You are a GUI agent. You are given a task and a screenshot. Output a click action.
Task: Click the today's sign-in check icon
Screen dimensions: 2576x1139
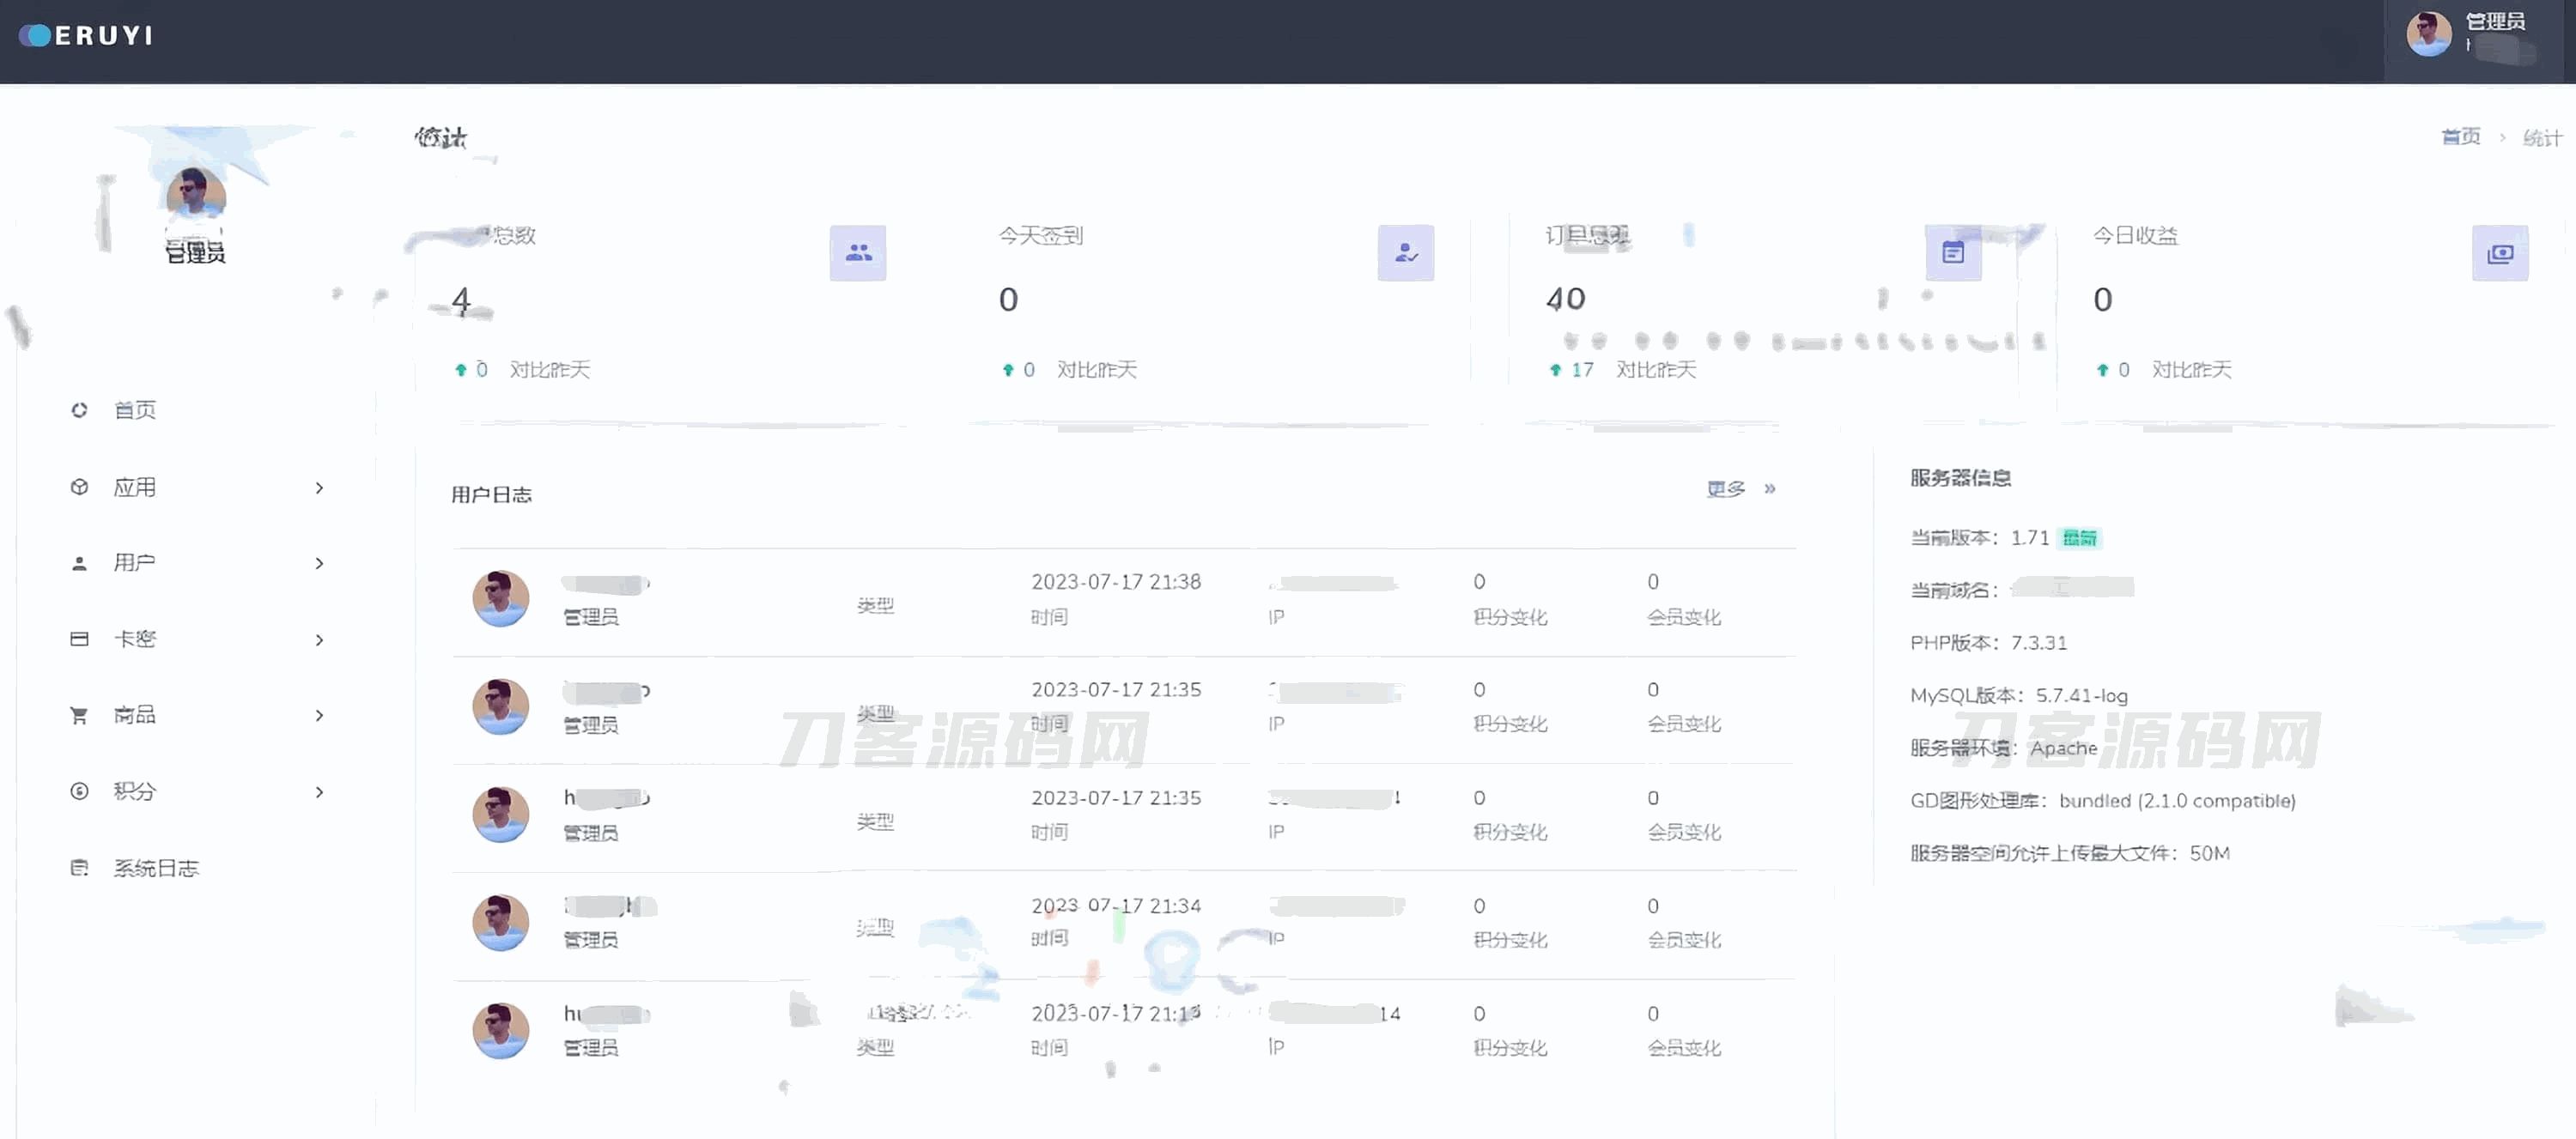(x=1405, y=253)
